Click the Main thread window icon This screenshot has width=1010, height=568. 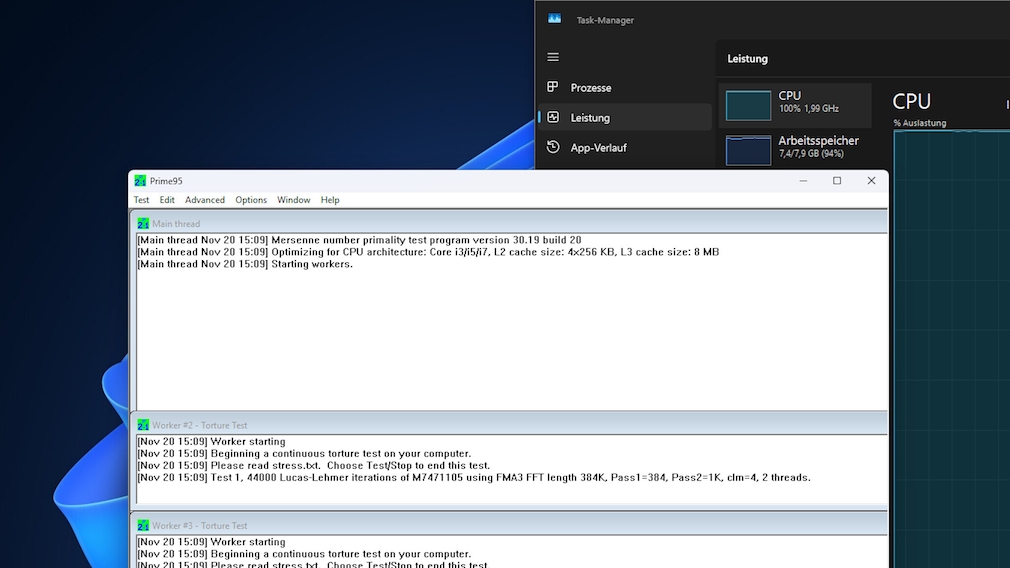click(143, 224)
